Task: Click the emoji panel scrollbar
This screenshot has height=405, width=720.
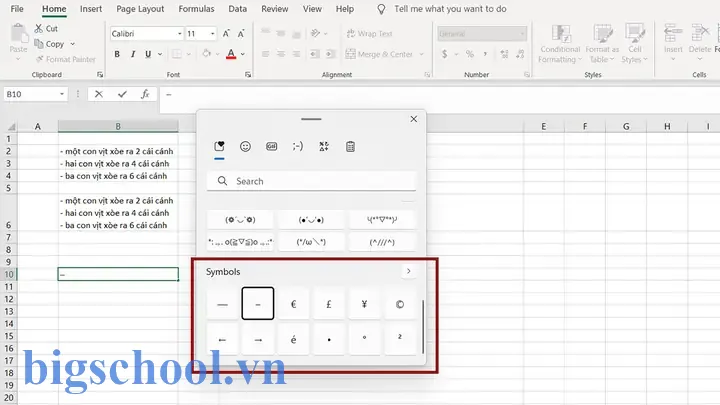Action: pyautogui.click(x=422, y=326)
